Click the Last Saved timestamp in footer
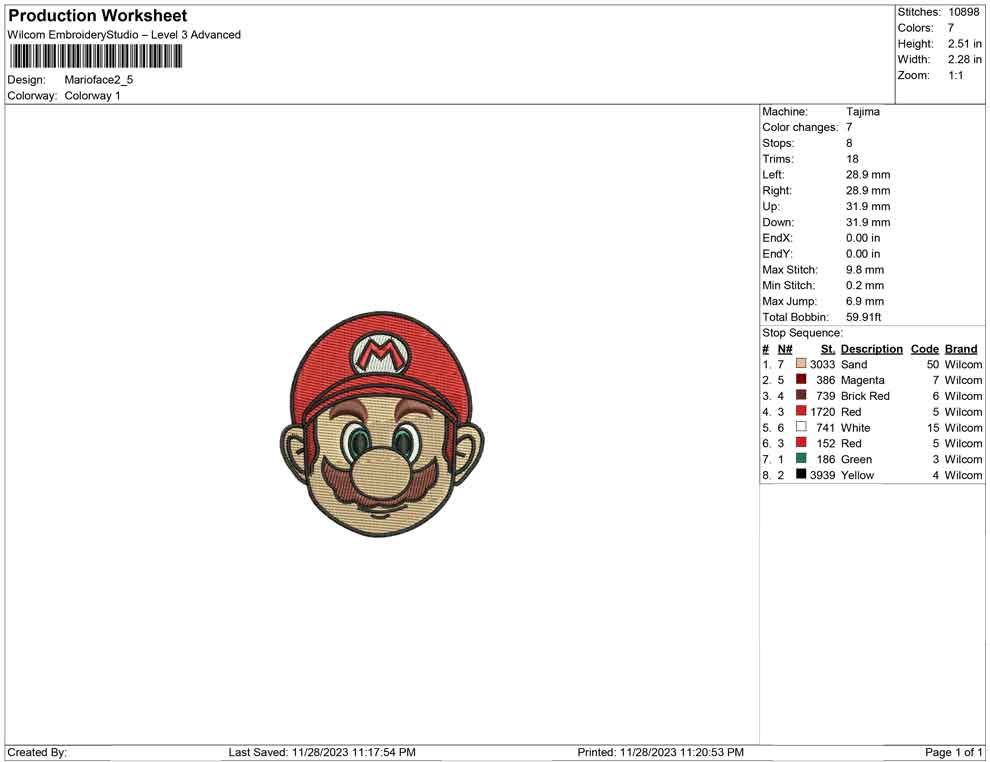Image resolution: width=990 pixels, height=762 pixels. 322,752
